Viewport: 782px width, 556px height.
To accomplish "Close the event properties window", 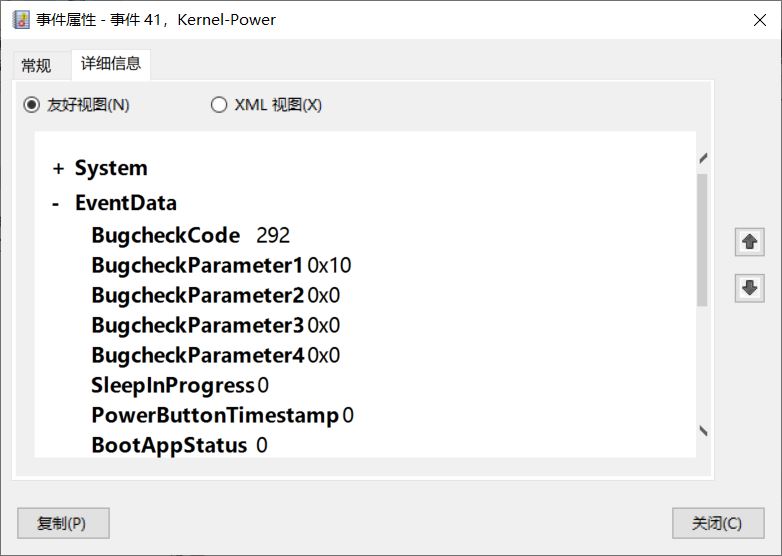I will click(x=760, y=20).
